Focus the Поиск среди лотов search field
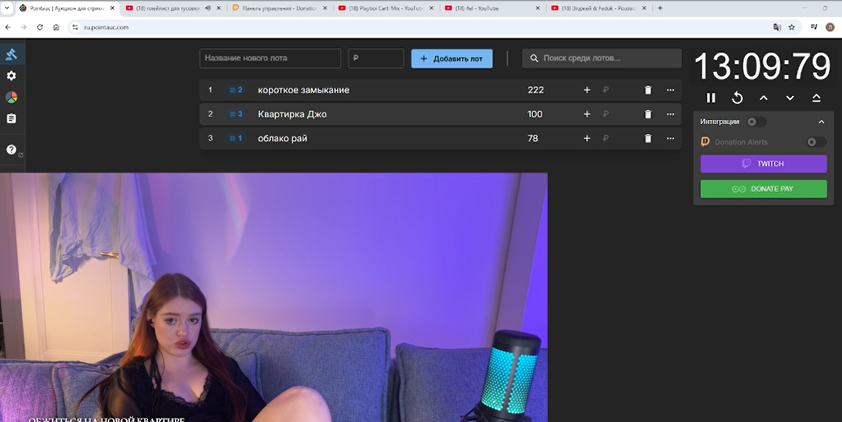The image size is (842, 422). point(602,59)
